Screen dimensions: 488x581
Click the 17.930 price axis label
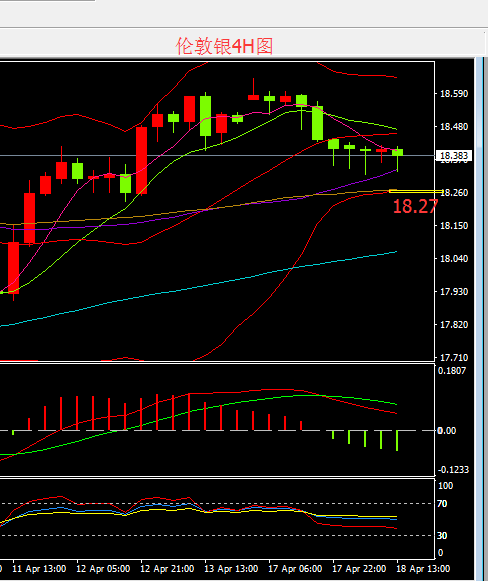point(454,292)
